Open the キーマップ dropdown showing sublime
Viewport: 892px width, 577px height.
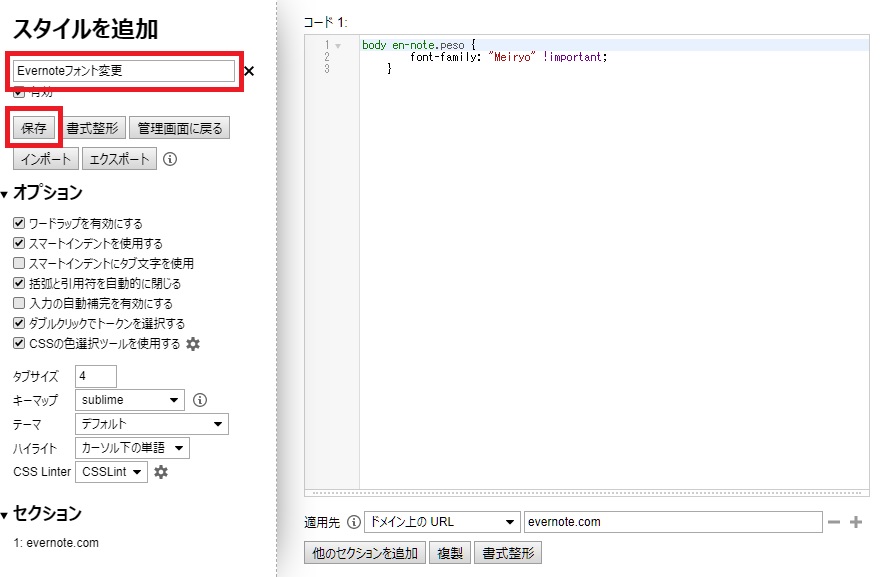pyautogui.click(x=129, y=400)
